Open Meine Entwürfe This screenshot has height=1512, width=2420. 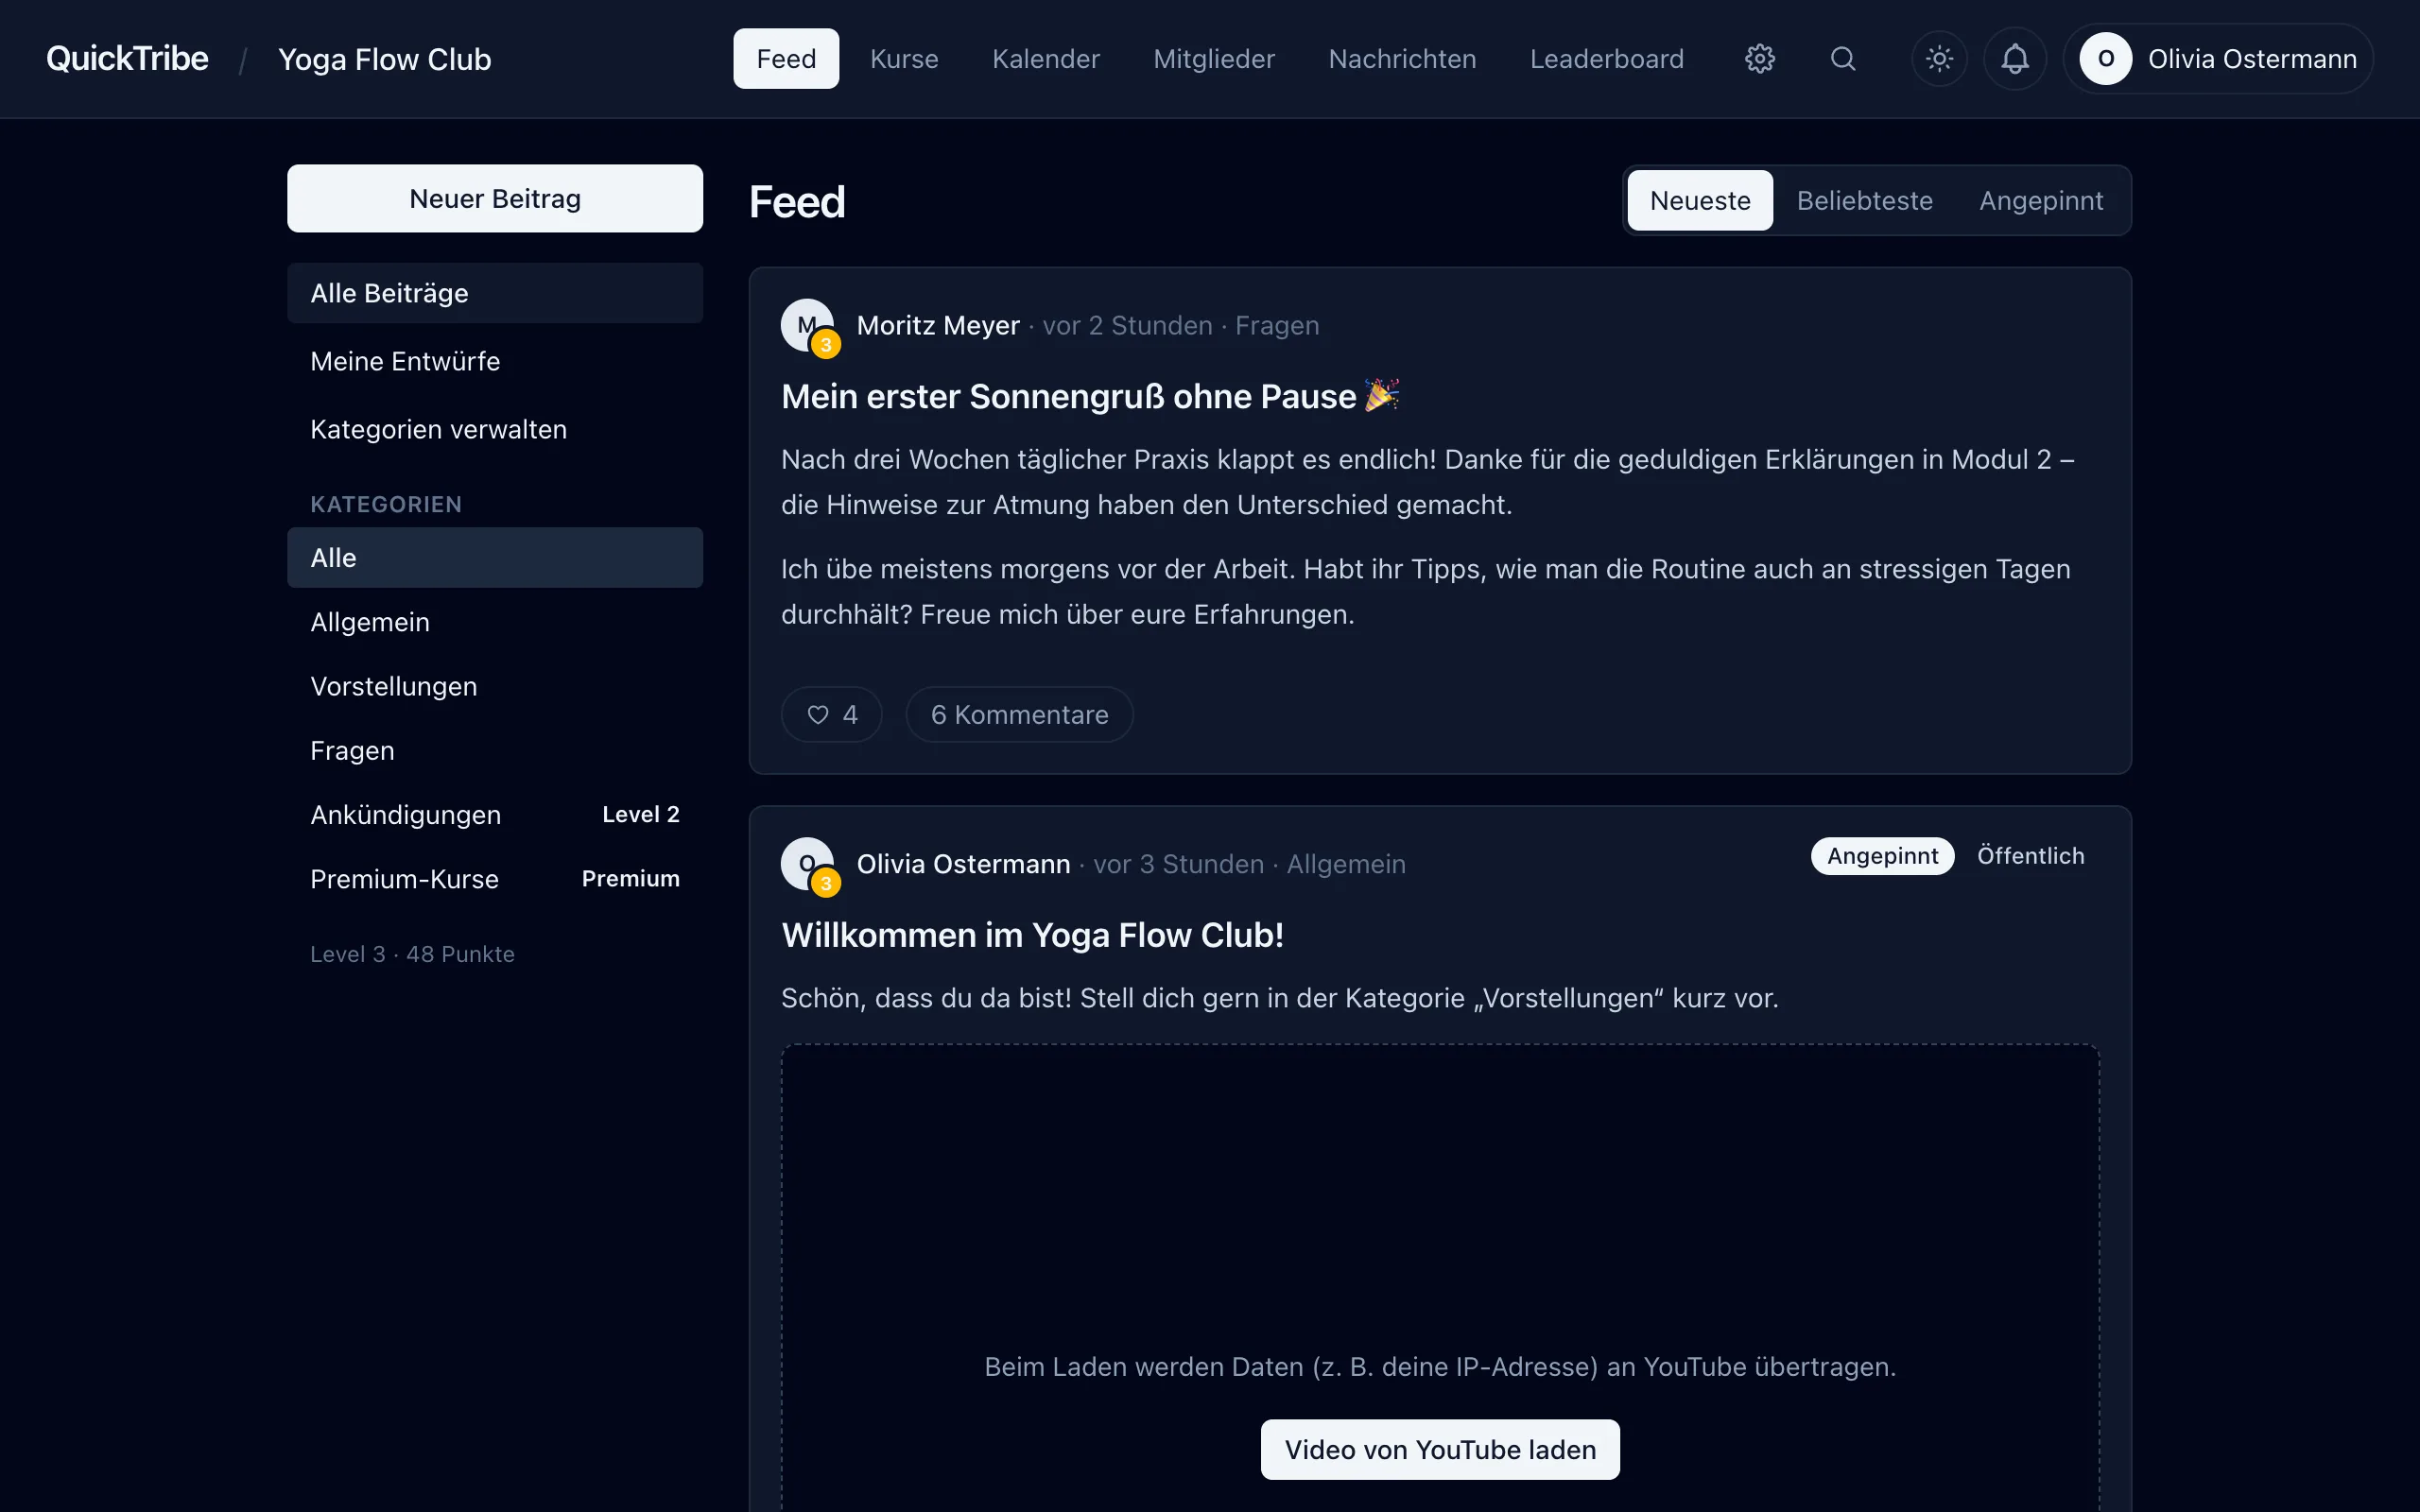coord(495,361)
